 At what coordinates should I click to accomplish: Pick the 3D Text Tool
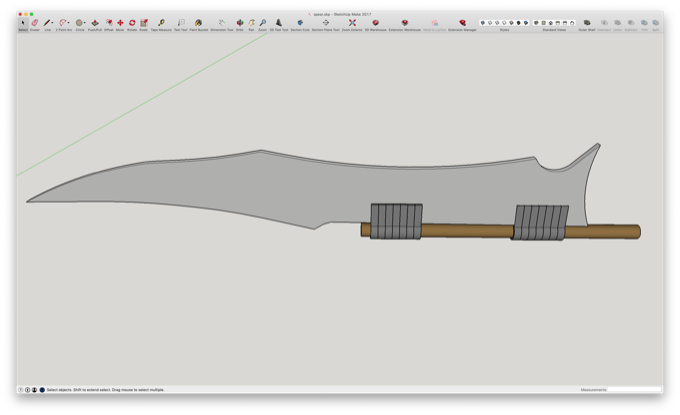tap(279, 23)
